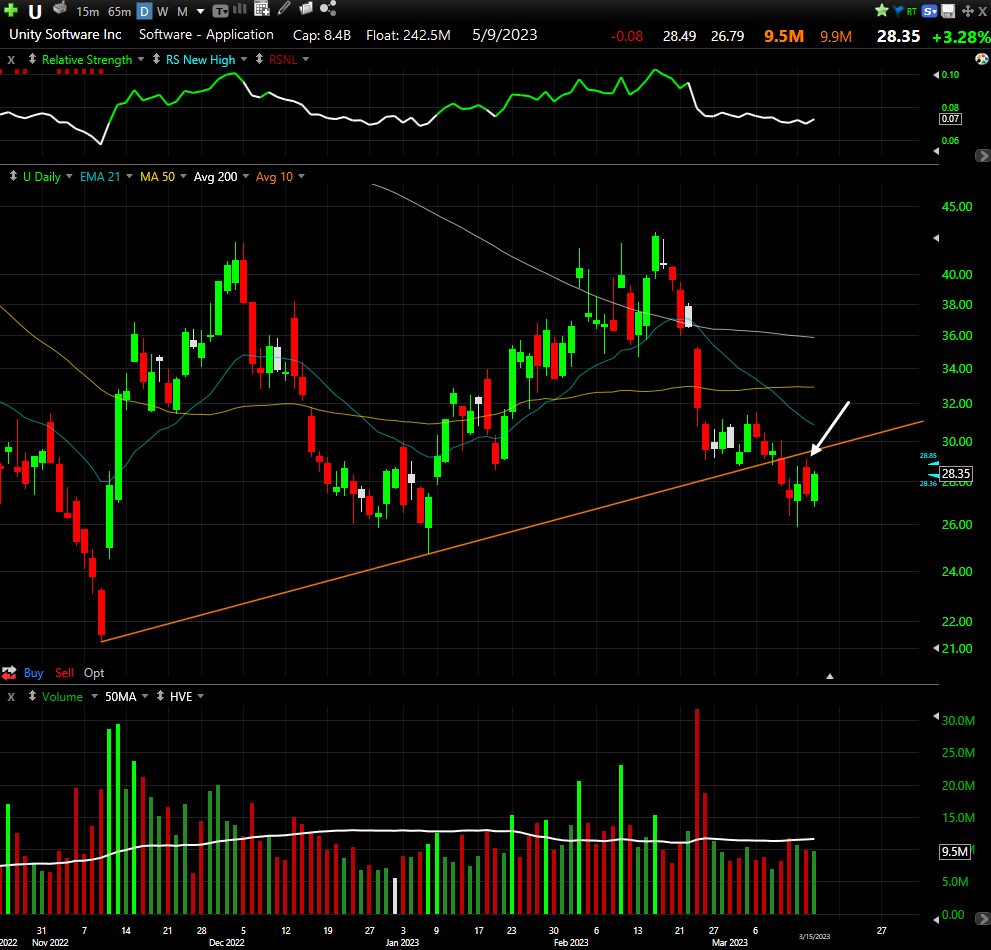Click the Buy/Sell trading arrows icon

pyautogui.click(x=9, y=673)
